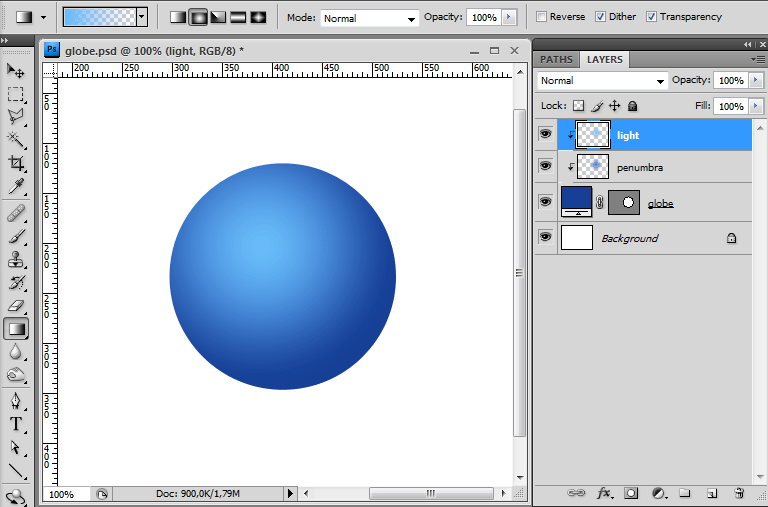Screen dimensions: 768x507
Task: Switch to the Paths tab
Action: 556,59
